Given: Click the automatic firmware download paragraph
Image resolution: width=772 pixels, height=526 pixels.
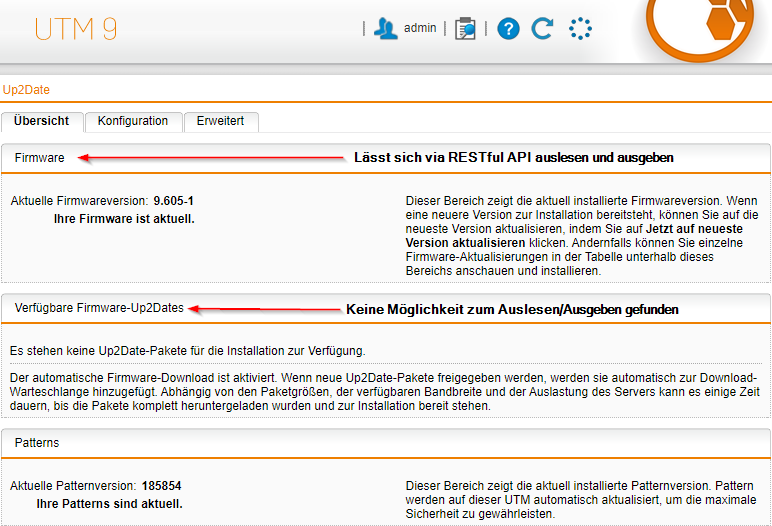Looking at the screenshot, I should pyautogui.click(x=385, y=392).
